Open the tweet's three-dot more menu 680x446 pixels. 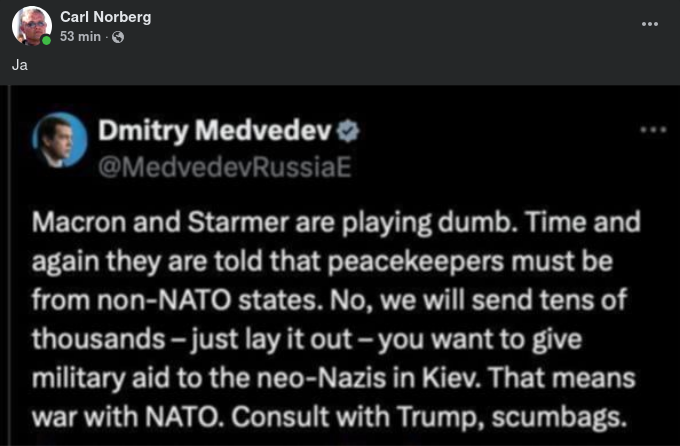tap(651, 130)
